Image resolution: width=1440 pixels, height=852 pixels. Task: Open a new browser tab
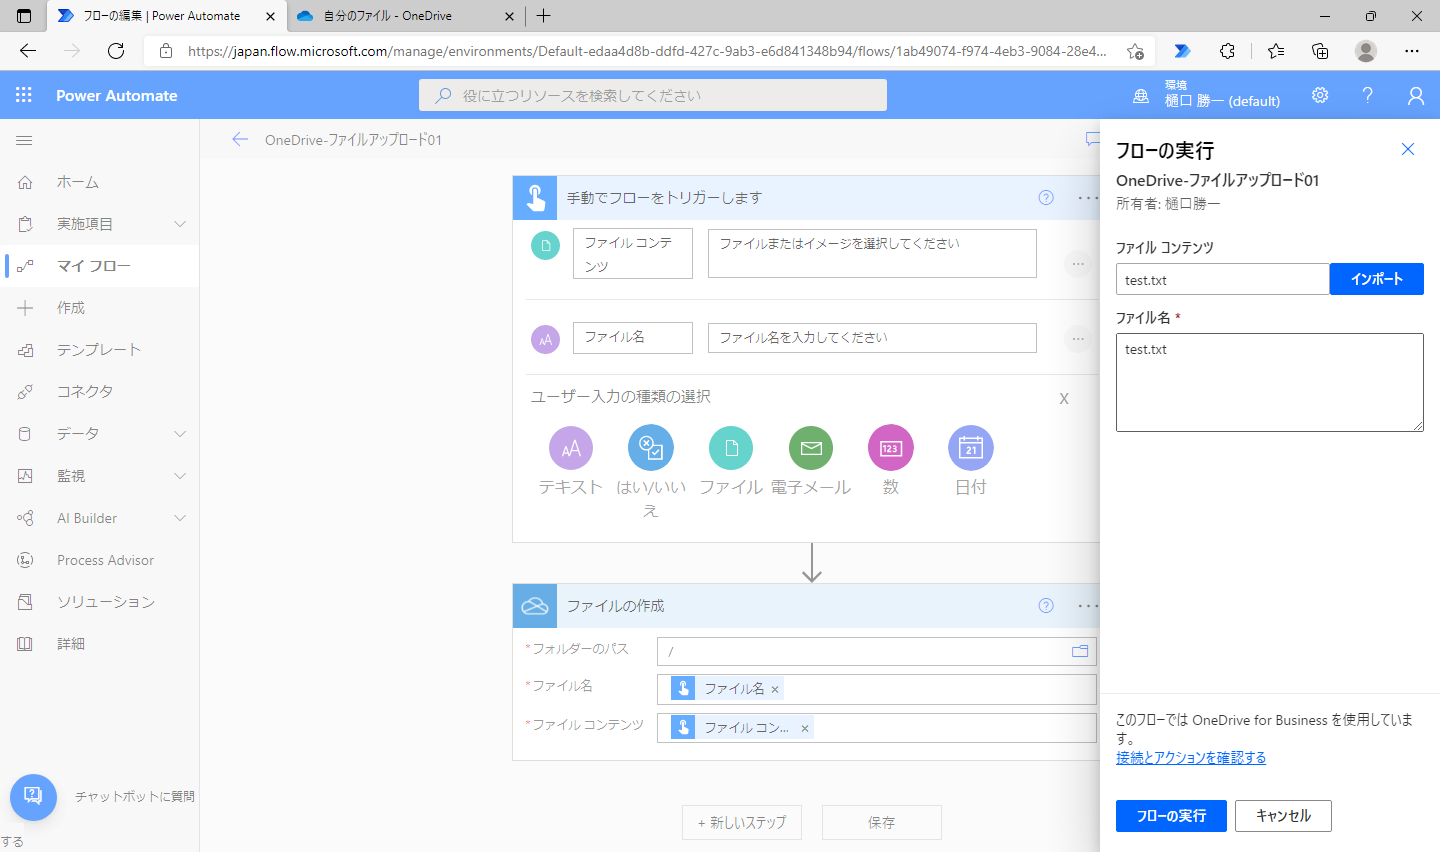click(x=543, y=16)
